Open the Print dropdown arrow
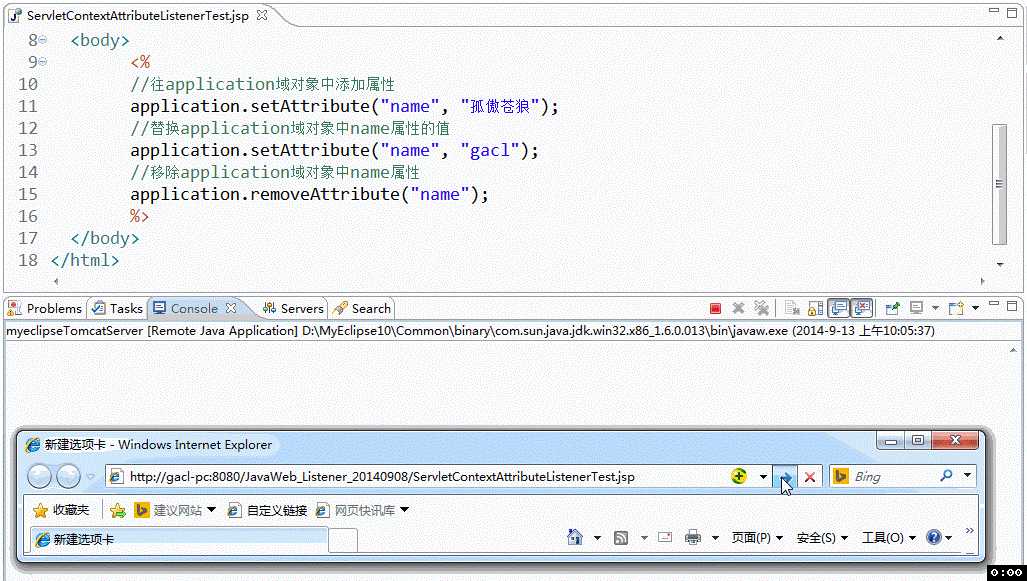1027x581 pixels. (715, 538)
